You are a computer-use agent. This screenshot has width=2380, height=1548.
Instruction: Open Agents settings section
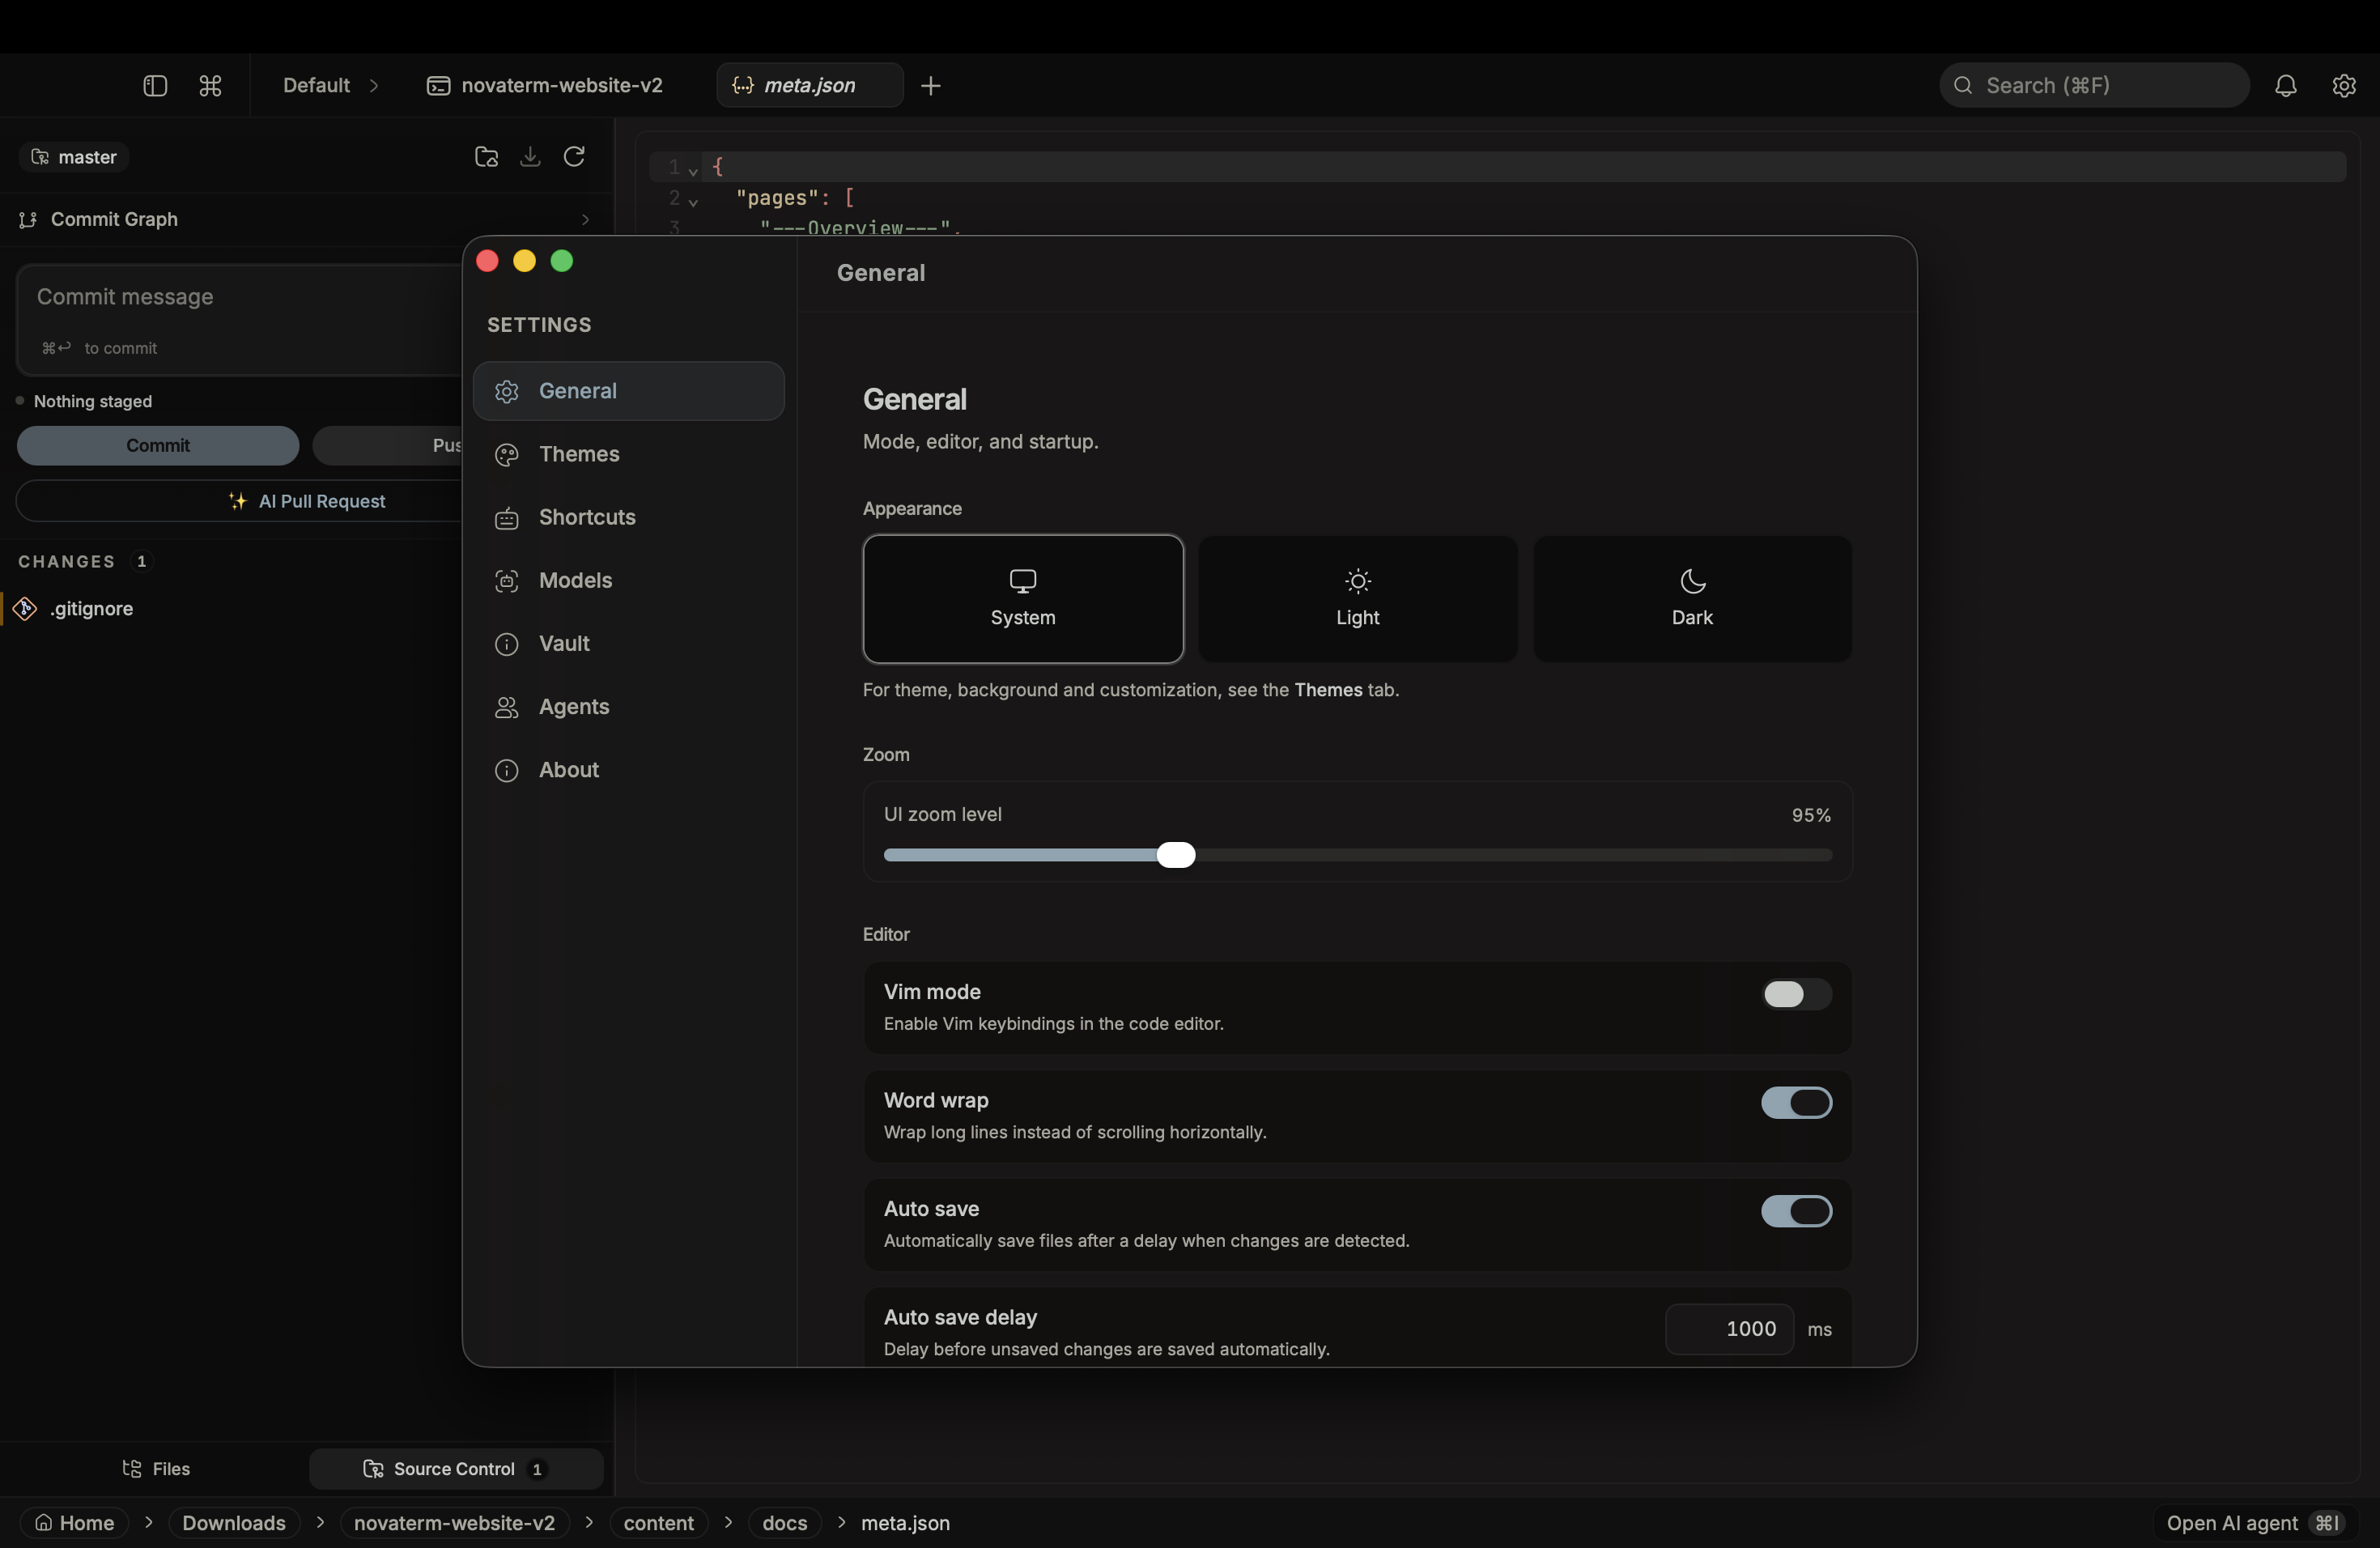coord(628,707)
